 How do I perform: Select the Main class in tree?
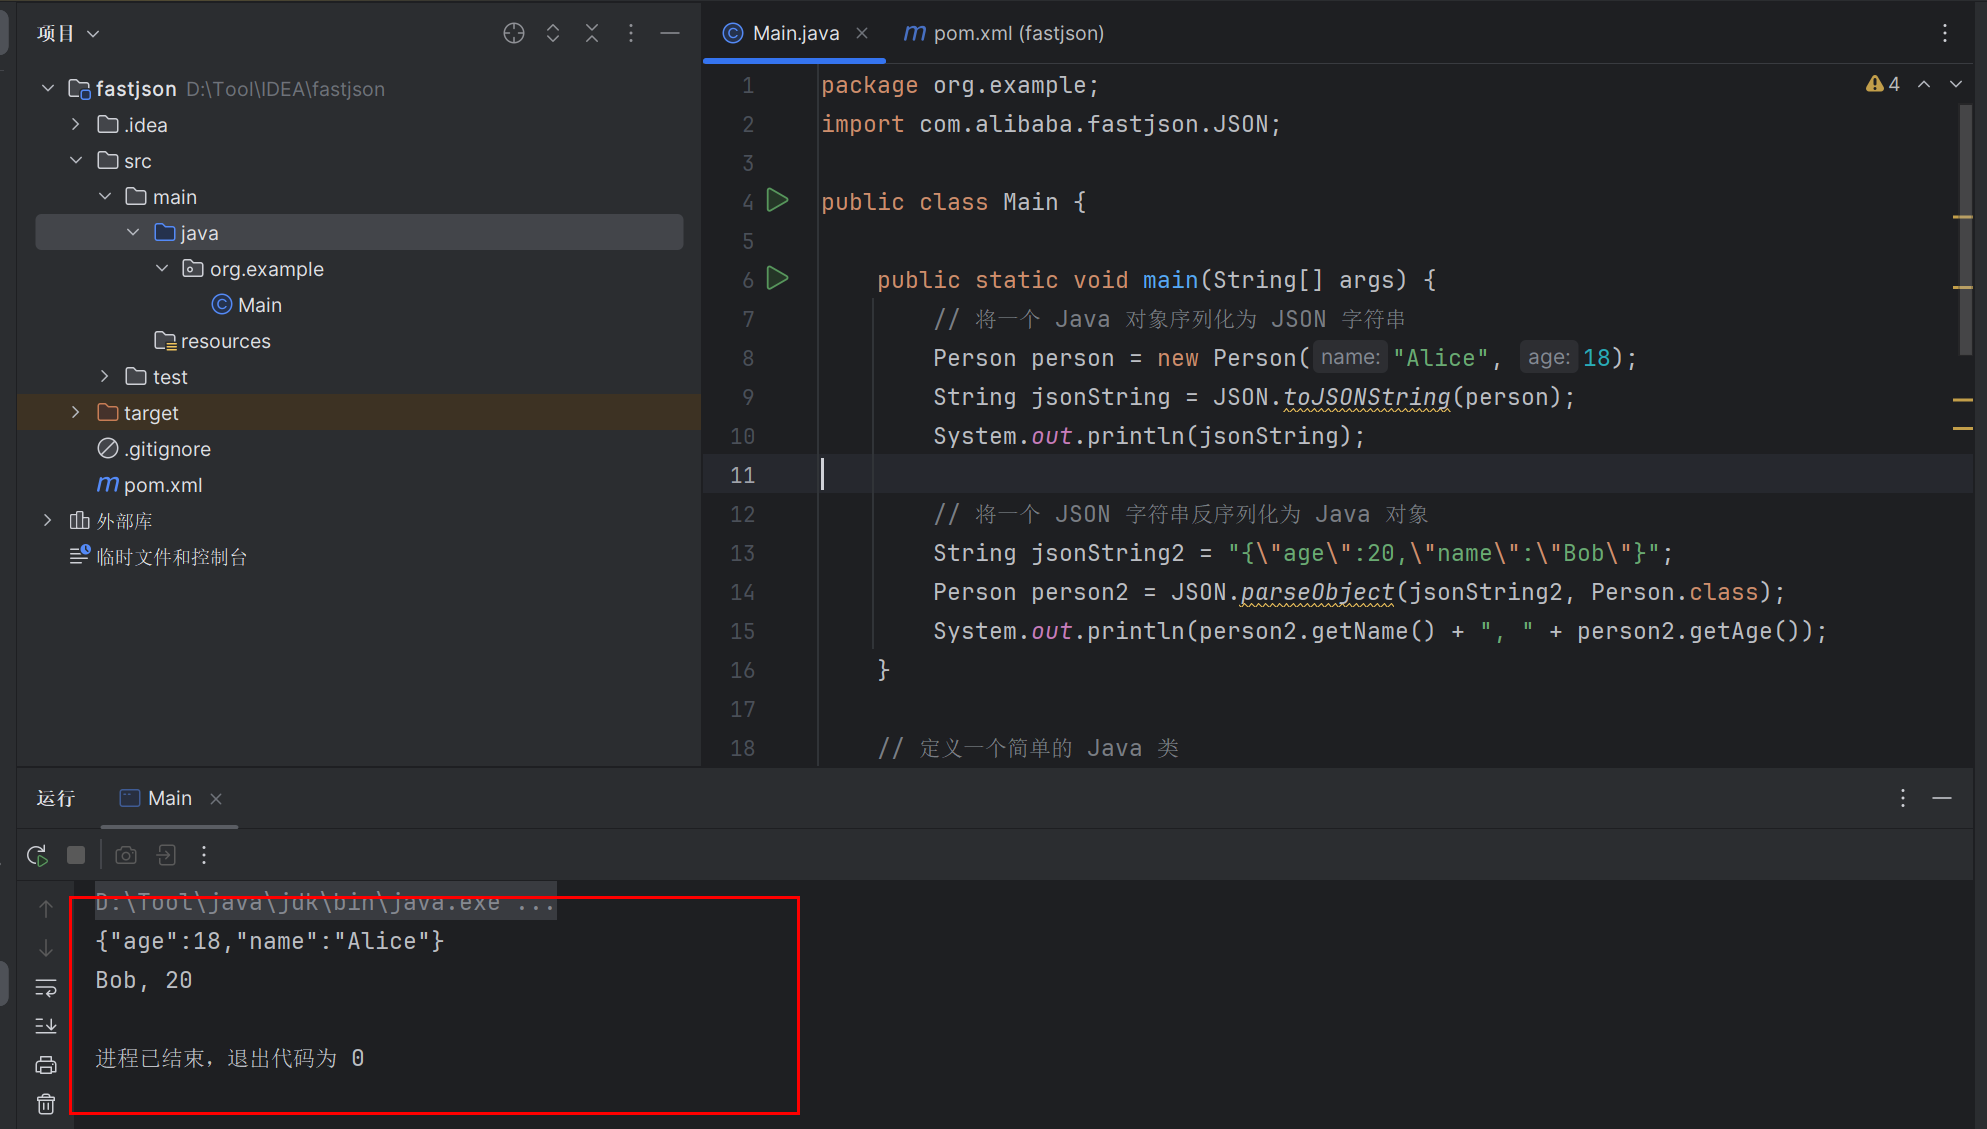click(247, 304)
